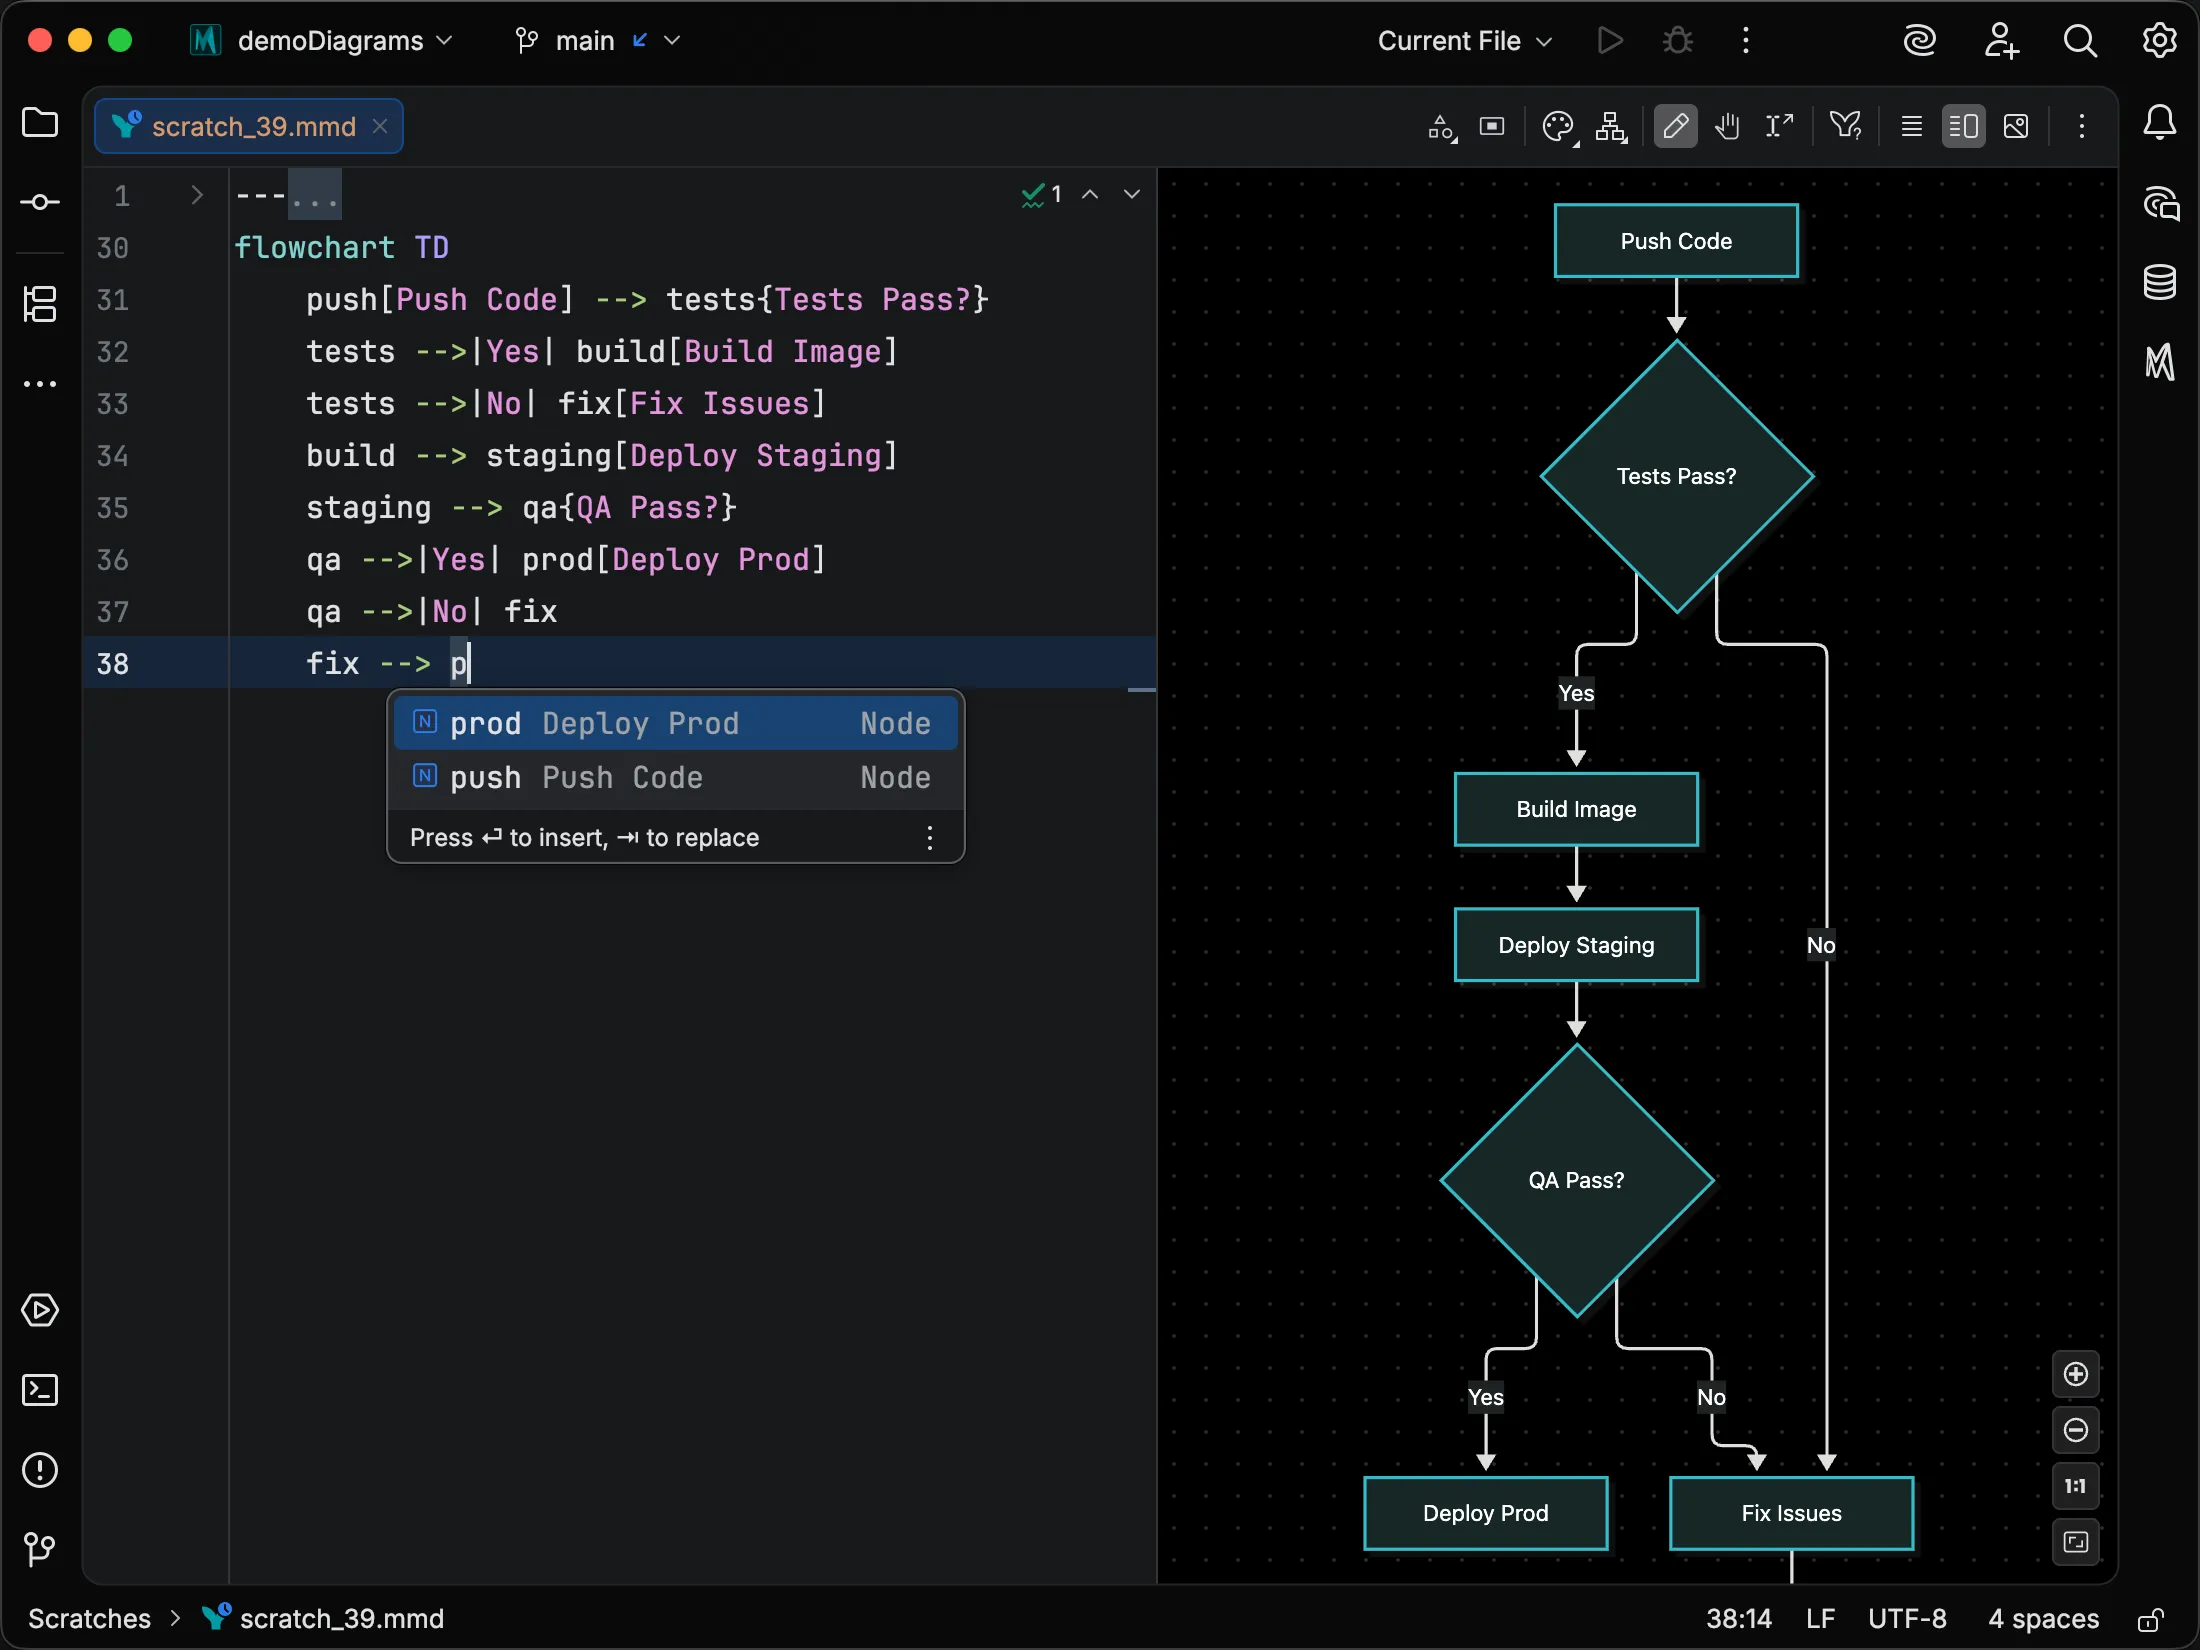Reset diagram zoom to 1:1
Viewport: 2200px width, 1650px height.
2076,1487
